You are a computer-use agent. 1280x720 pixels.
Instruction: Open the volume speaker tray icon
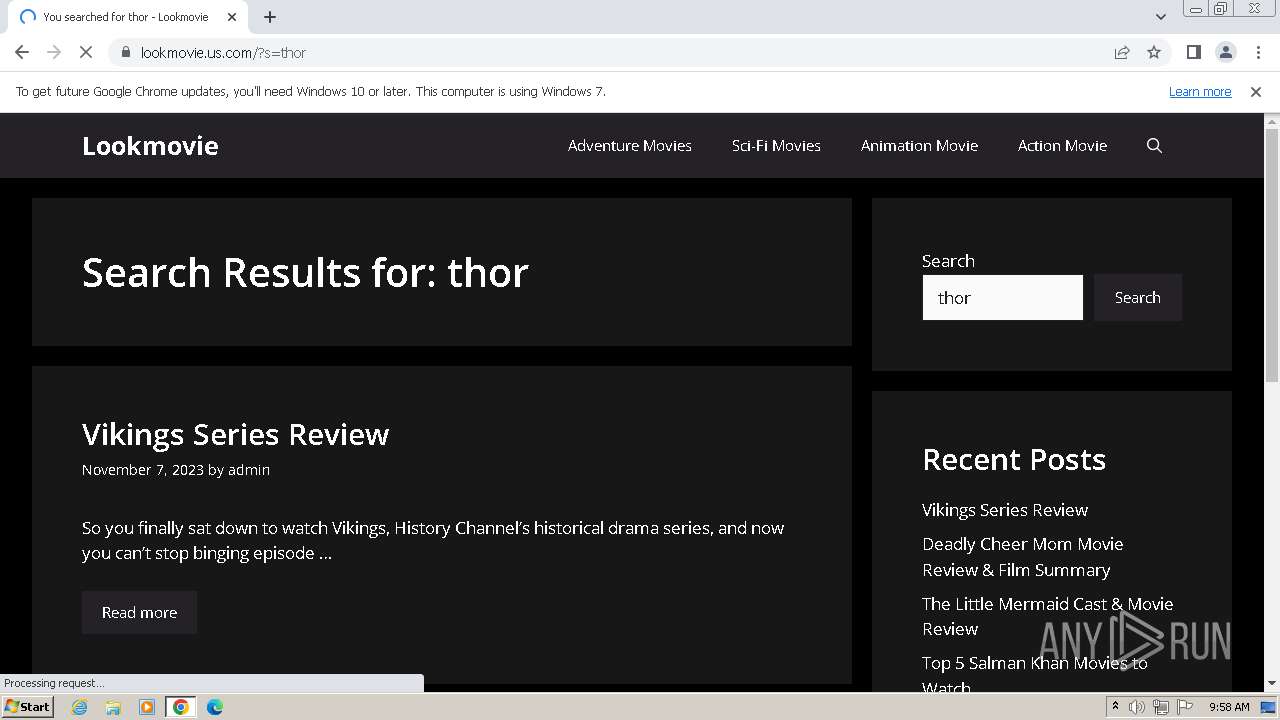click(1137, 707)
